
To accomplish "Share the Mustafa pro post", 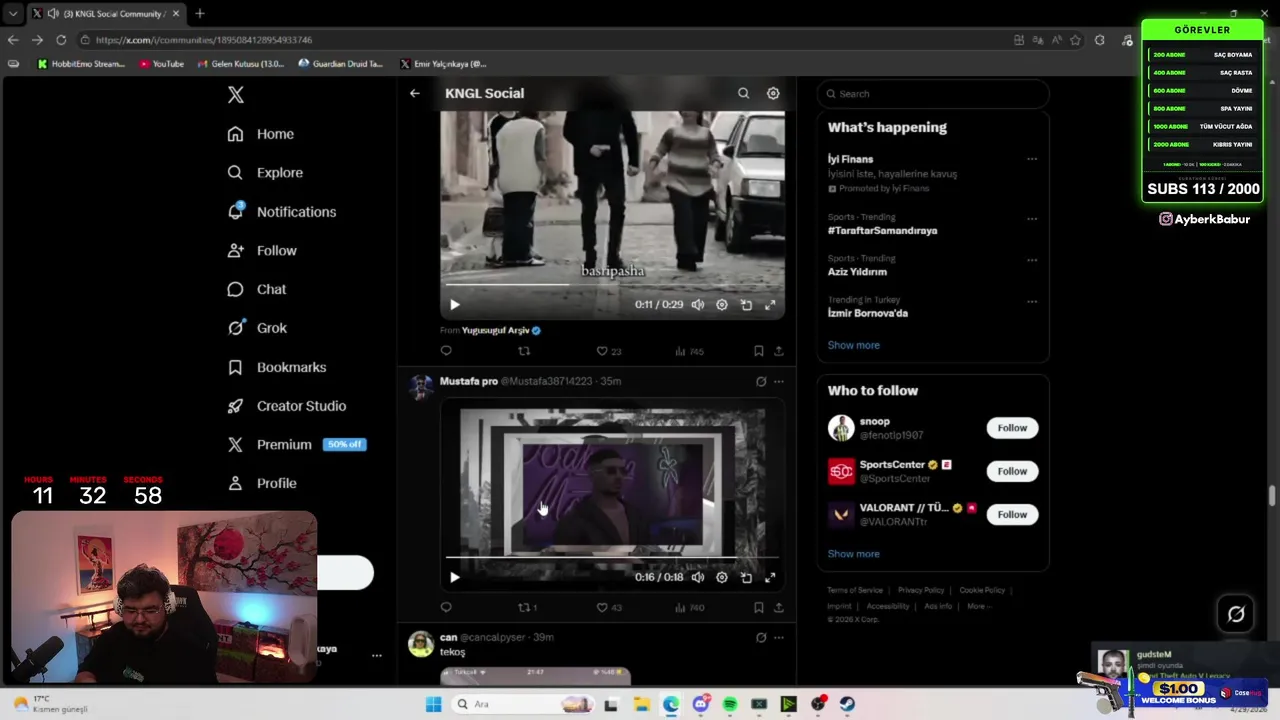I will (779, 607).
